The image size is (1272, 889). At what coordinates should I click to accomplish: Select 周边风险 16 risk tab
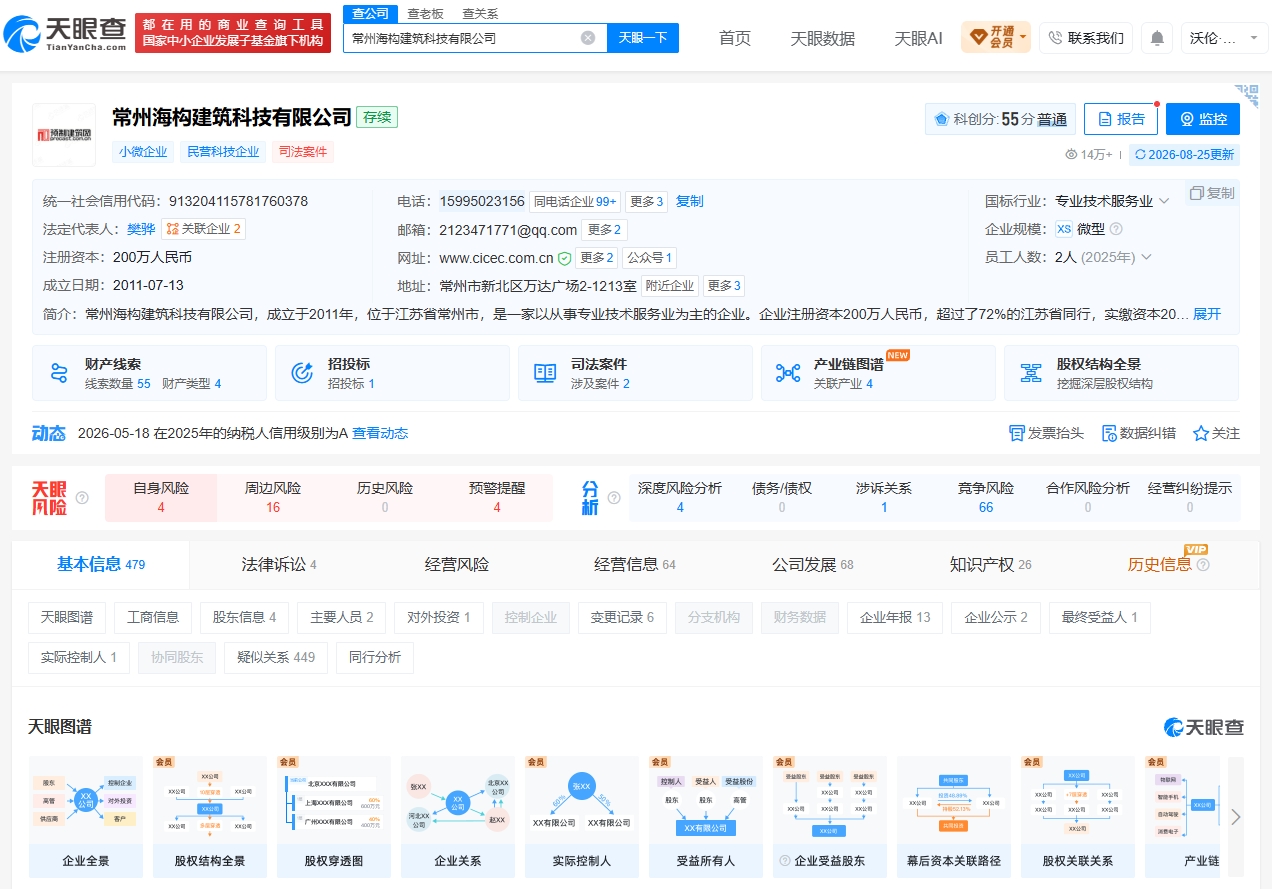(x=273, y=497)
